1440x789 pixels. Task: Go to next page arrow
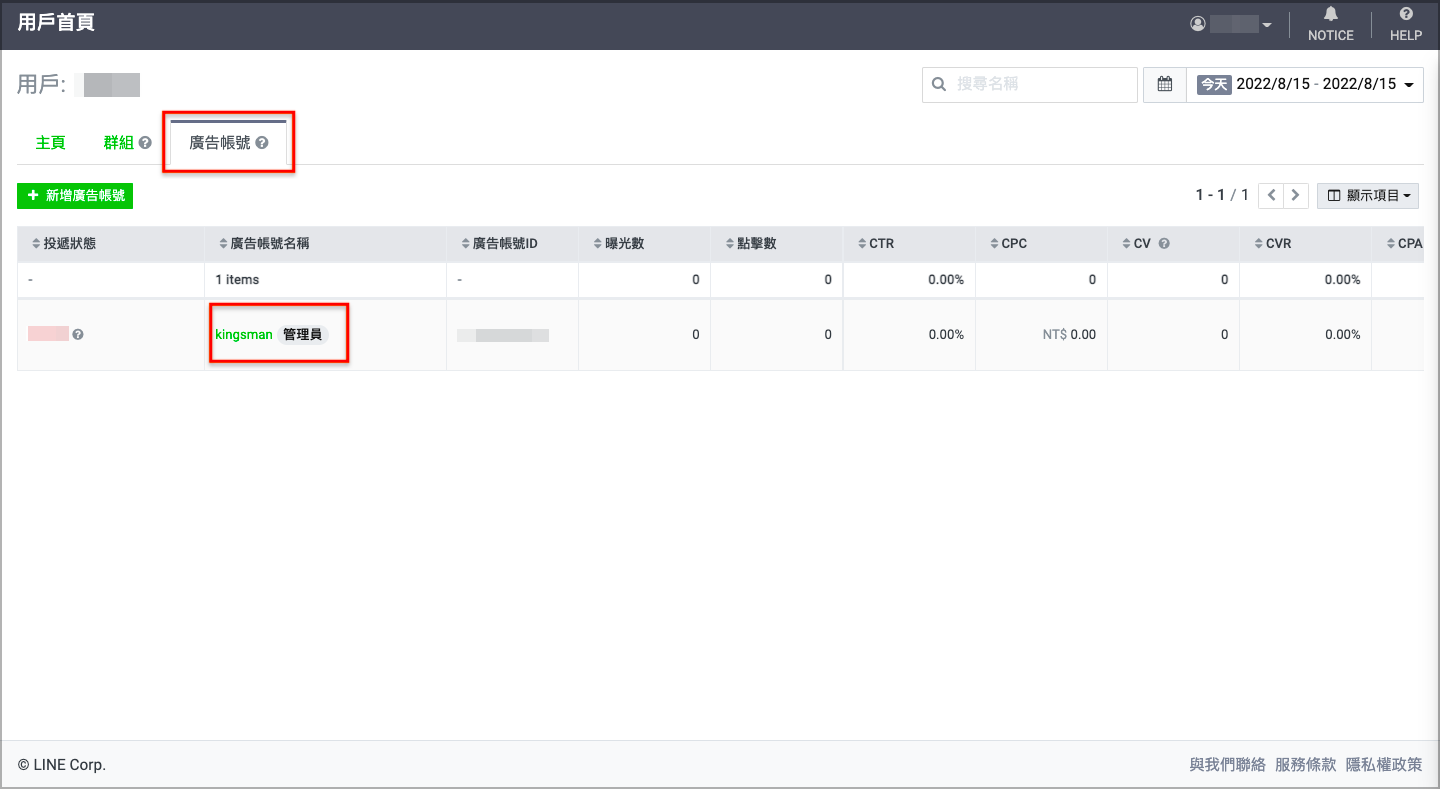(x=1296, y=196)
